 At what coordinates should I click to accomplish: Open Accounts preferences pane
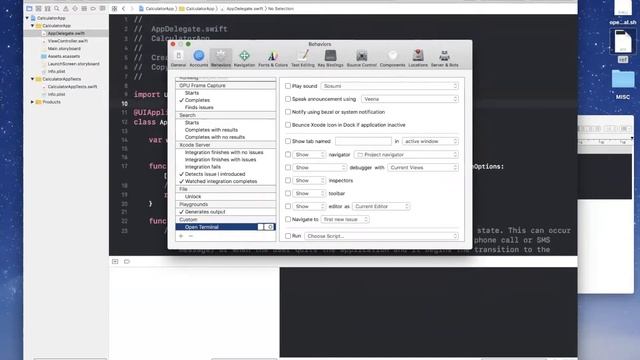coord(199,58)
